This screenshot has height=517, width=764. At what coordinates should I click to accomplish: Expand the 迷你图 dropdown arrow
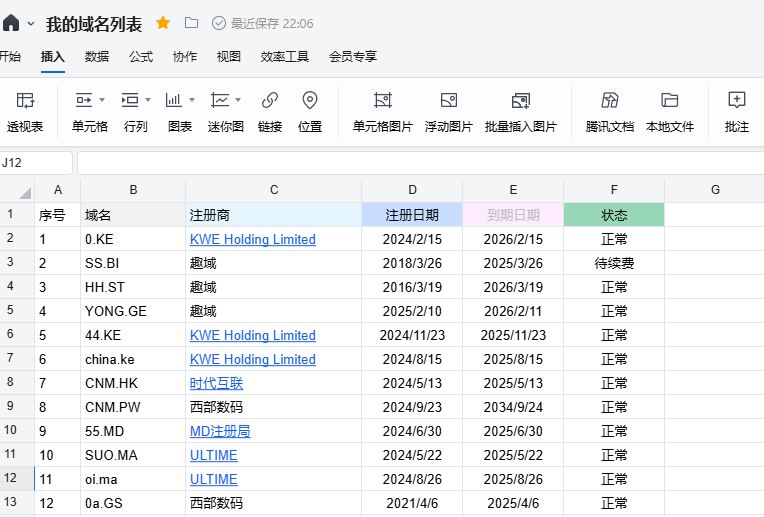pos(238,100)
